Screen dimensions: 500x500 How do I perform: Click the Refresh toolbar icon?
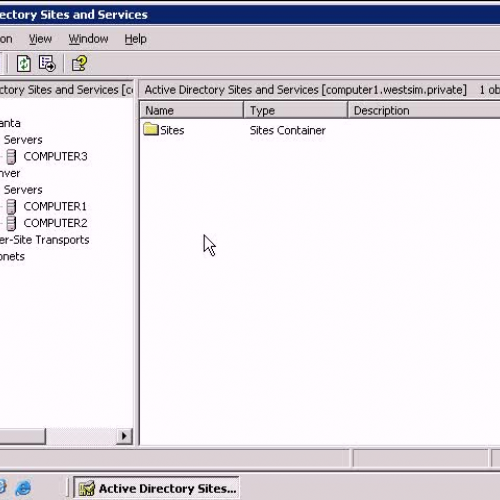click(24, 63)
